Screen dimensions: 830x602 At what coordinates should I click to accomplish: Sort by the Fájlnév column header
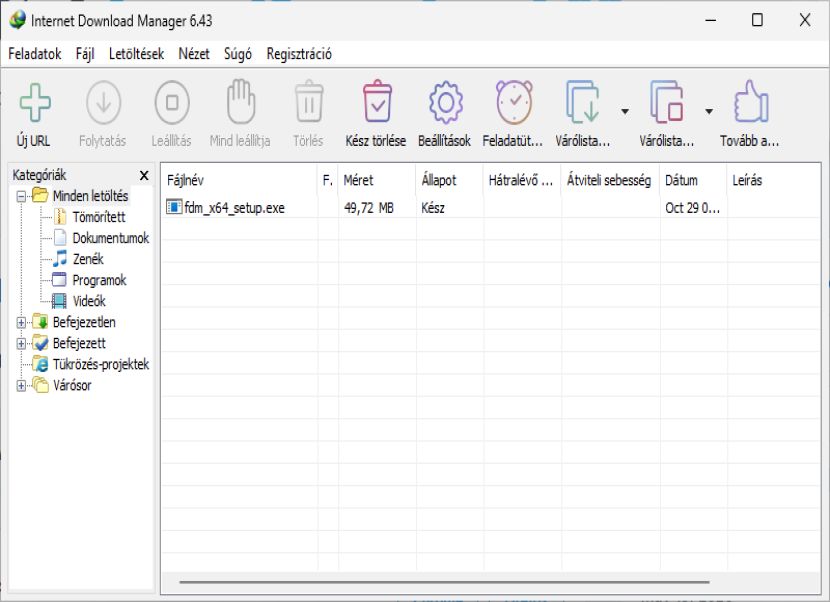(239, 181)
